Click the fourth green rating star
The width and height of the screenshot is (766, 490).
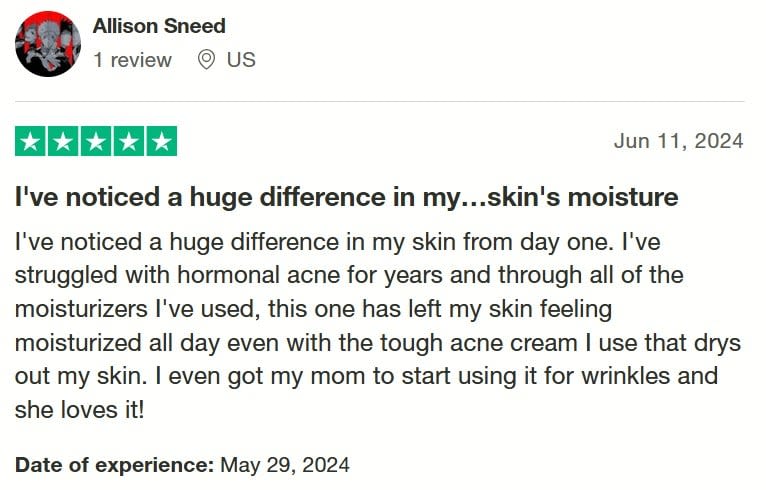click(128, 142)
